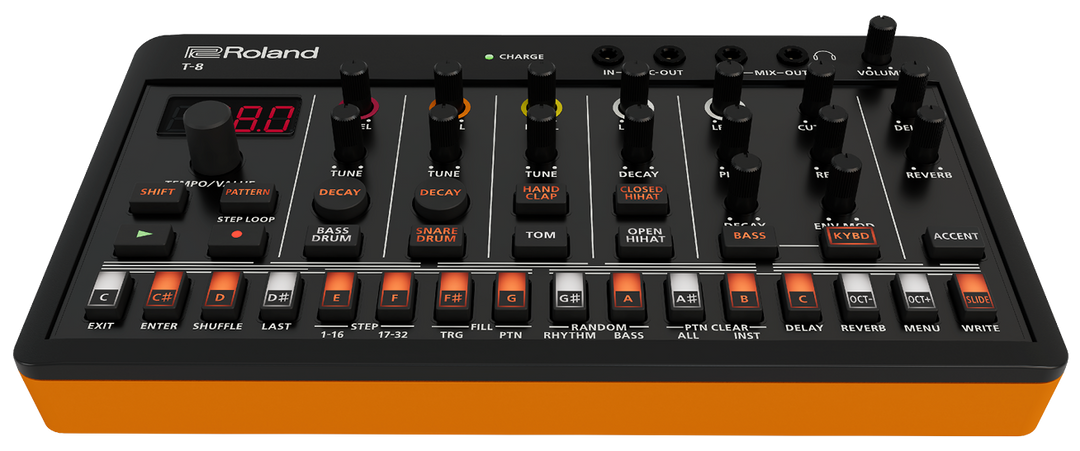Click the ENV MOD knob

[842, 185]
